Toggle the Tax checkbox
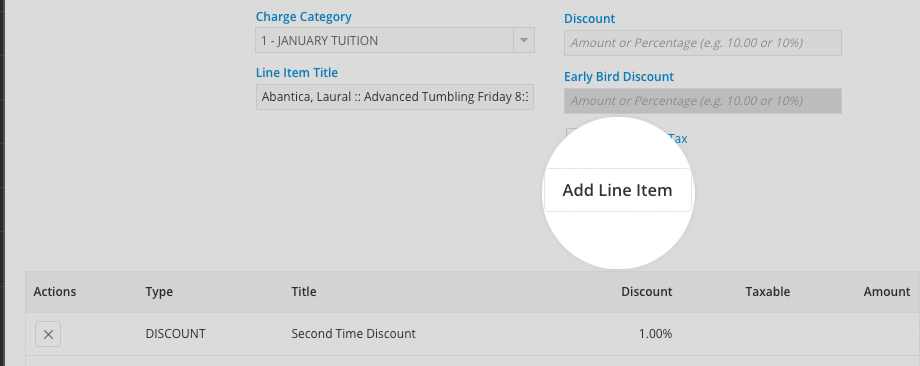Image resolution: width=920 pixels, height=366 pixels. [x=571, y=134]
